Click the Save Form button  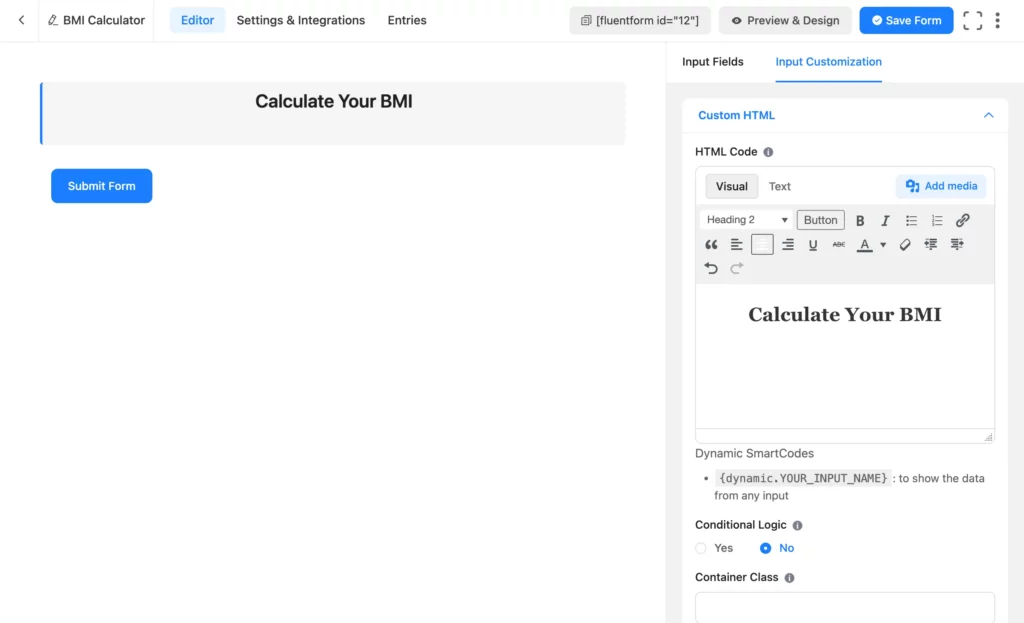coord(906,20)
